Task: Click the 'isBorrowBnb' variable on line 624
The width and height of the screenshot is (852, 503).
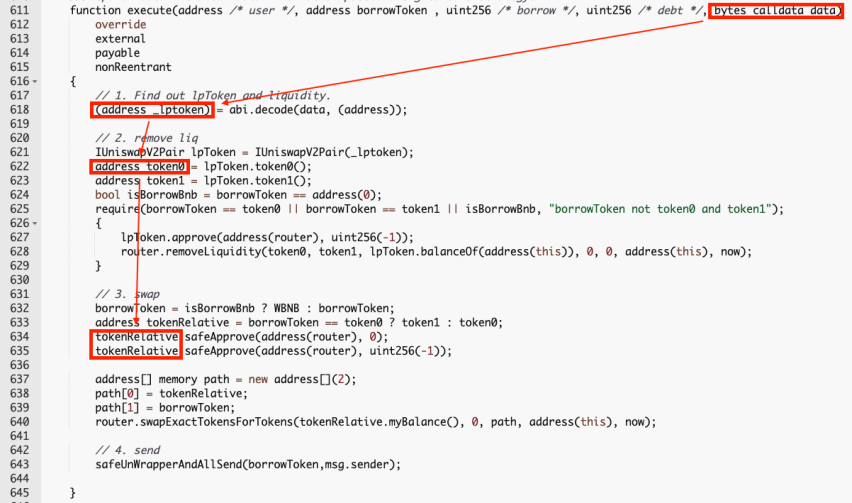Action: pyautogui.click(x=162, y=195)
